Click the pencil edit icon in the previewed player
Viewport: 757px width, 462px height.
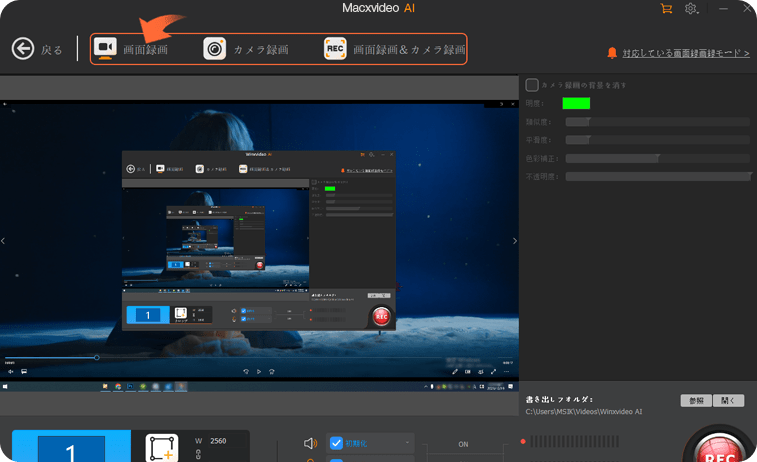(455, 372)
